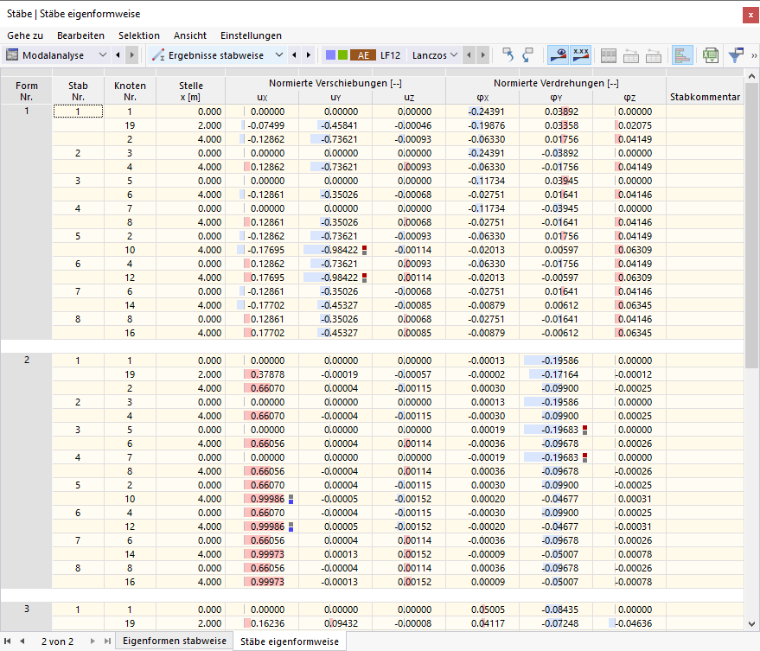Toggle the x.xx values display button
Image resolution: width=760 pixels, height=651 pixels.
pos(581,55)
